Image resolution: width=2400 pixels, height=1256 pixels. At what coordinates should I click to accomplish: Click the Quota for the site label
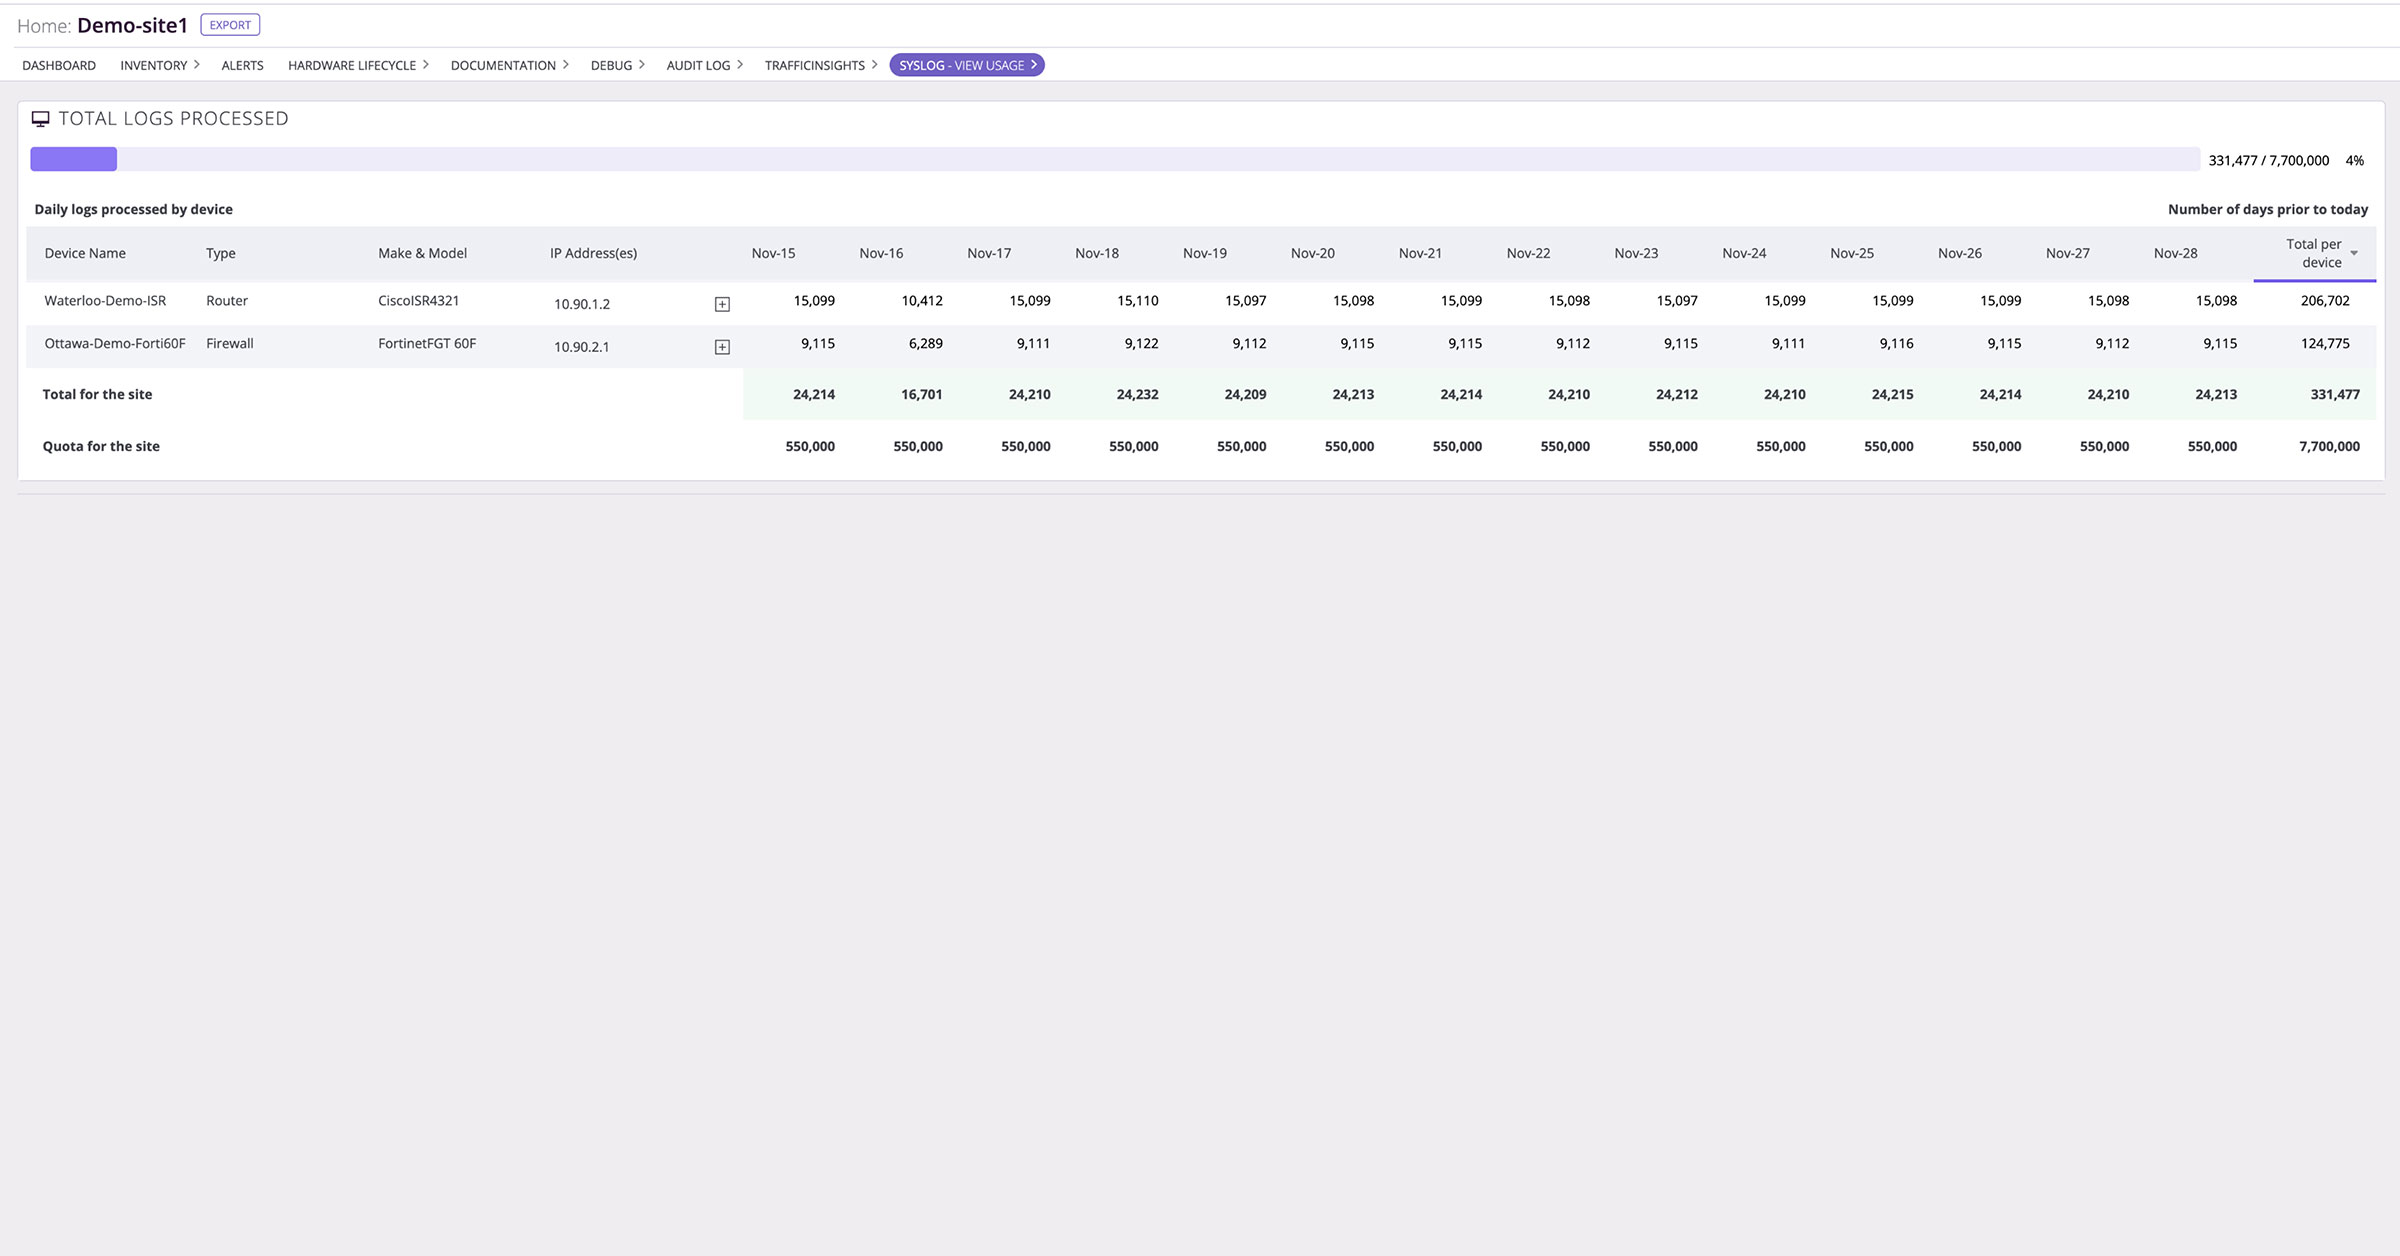click(x=101, y=446)
